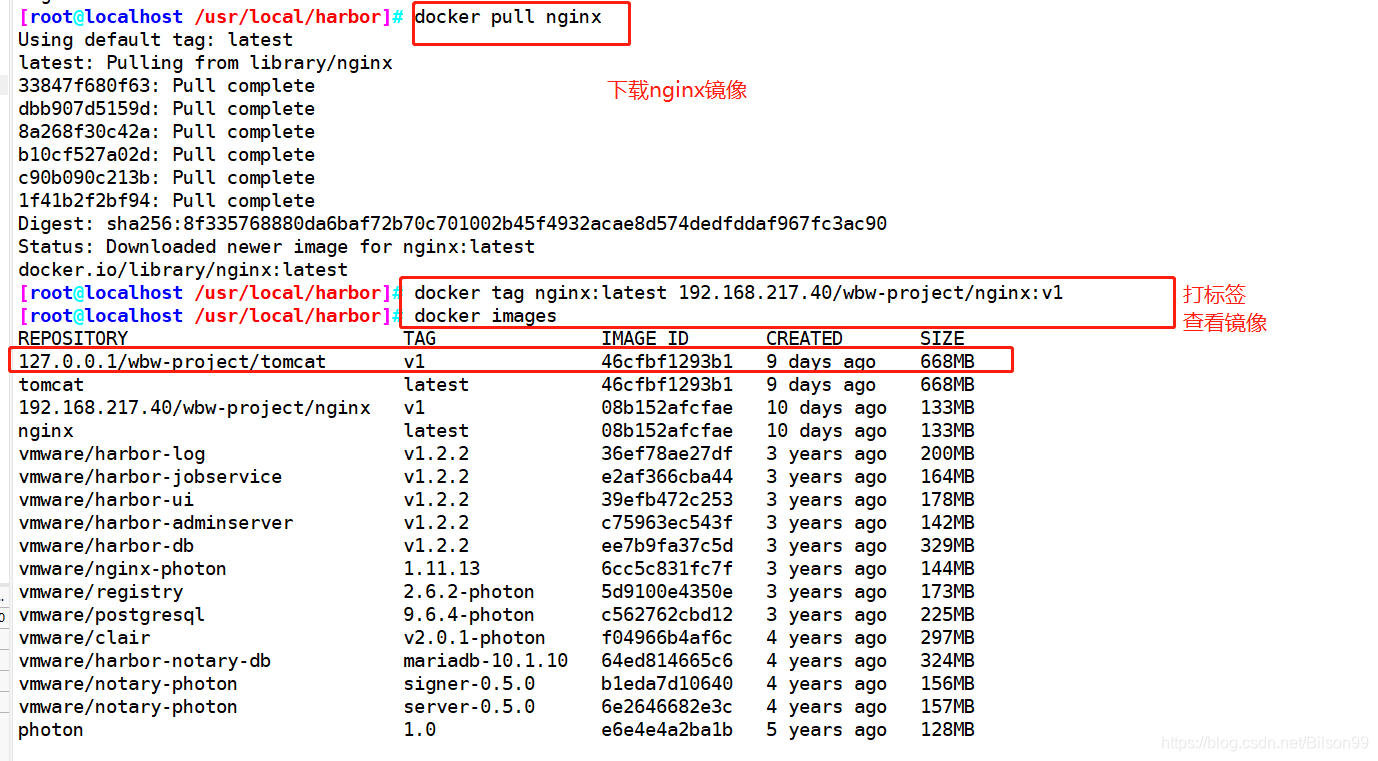Click the IMAGE ID column header
The image size is (1378, 761).
click(x=645, y=339)
